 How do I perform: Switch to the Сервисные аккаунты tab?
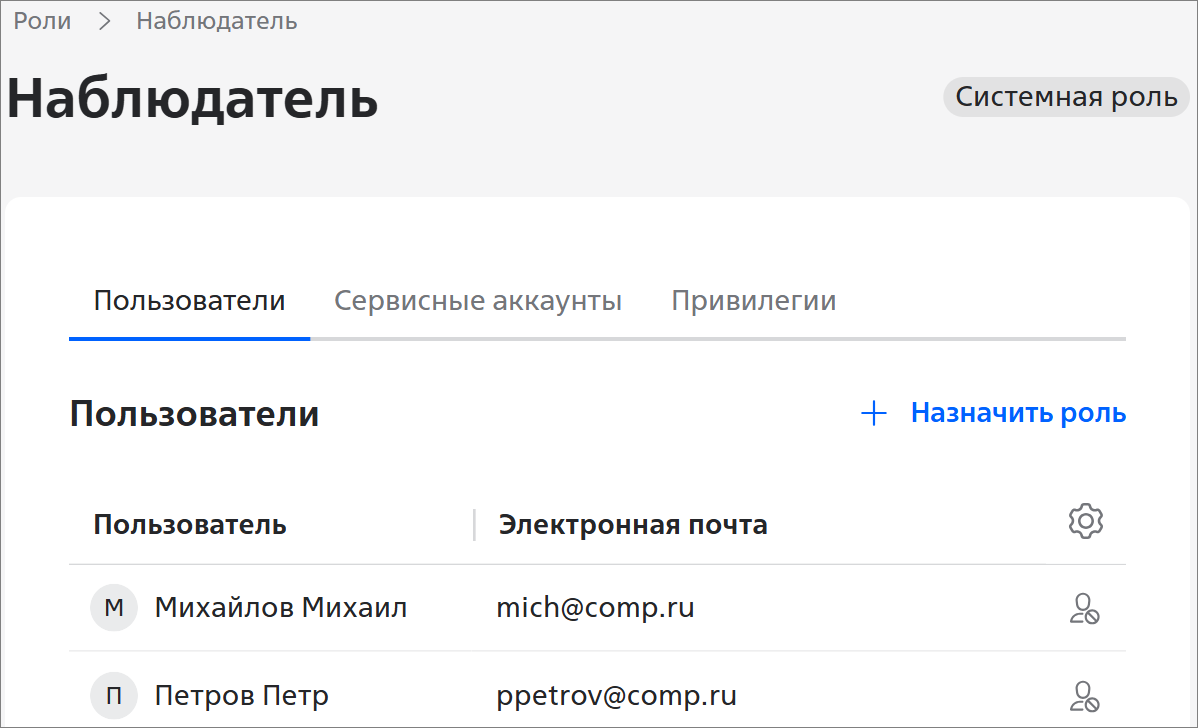point(478,301)
